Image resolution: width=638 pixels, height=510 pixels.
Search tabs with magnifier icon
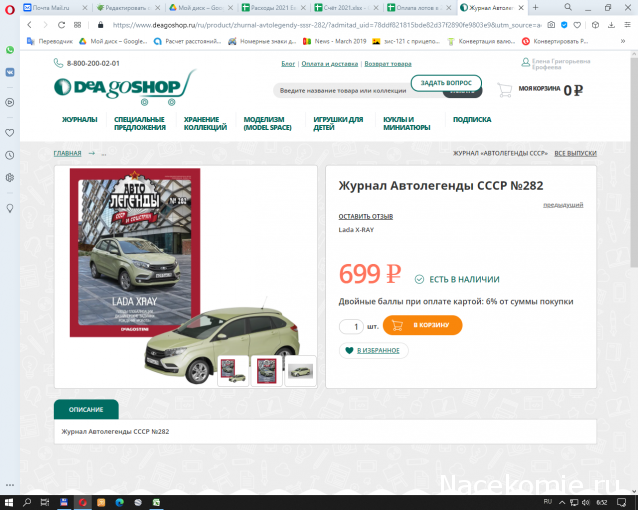568,7
